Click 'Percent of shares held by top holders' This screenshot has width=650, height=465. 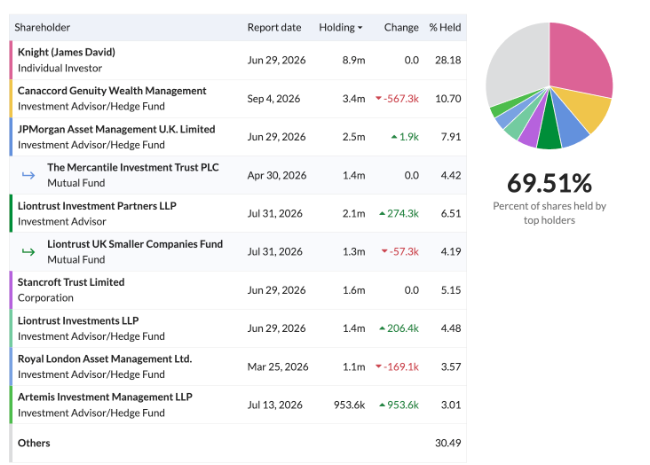(x=549, y=213)
